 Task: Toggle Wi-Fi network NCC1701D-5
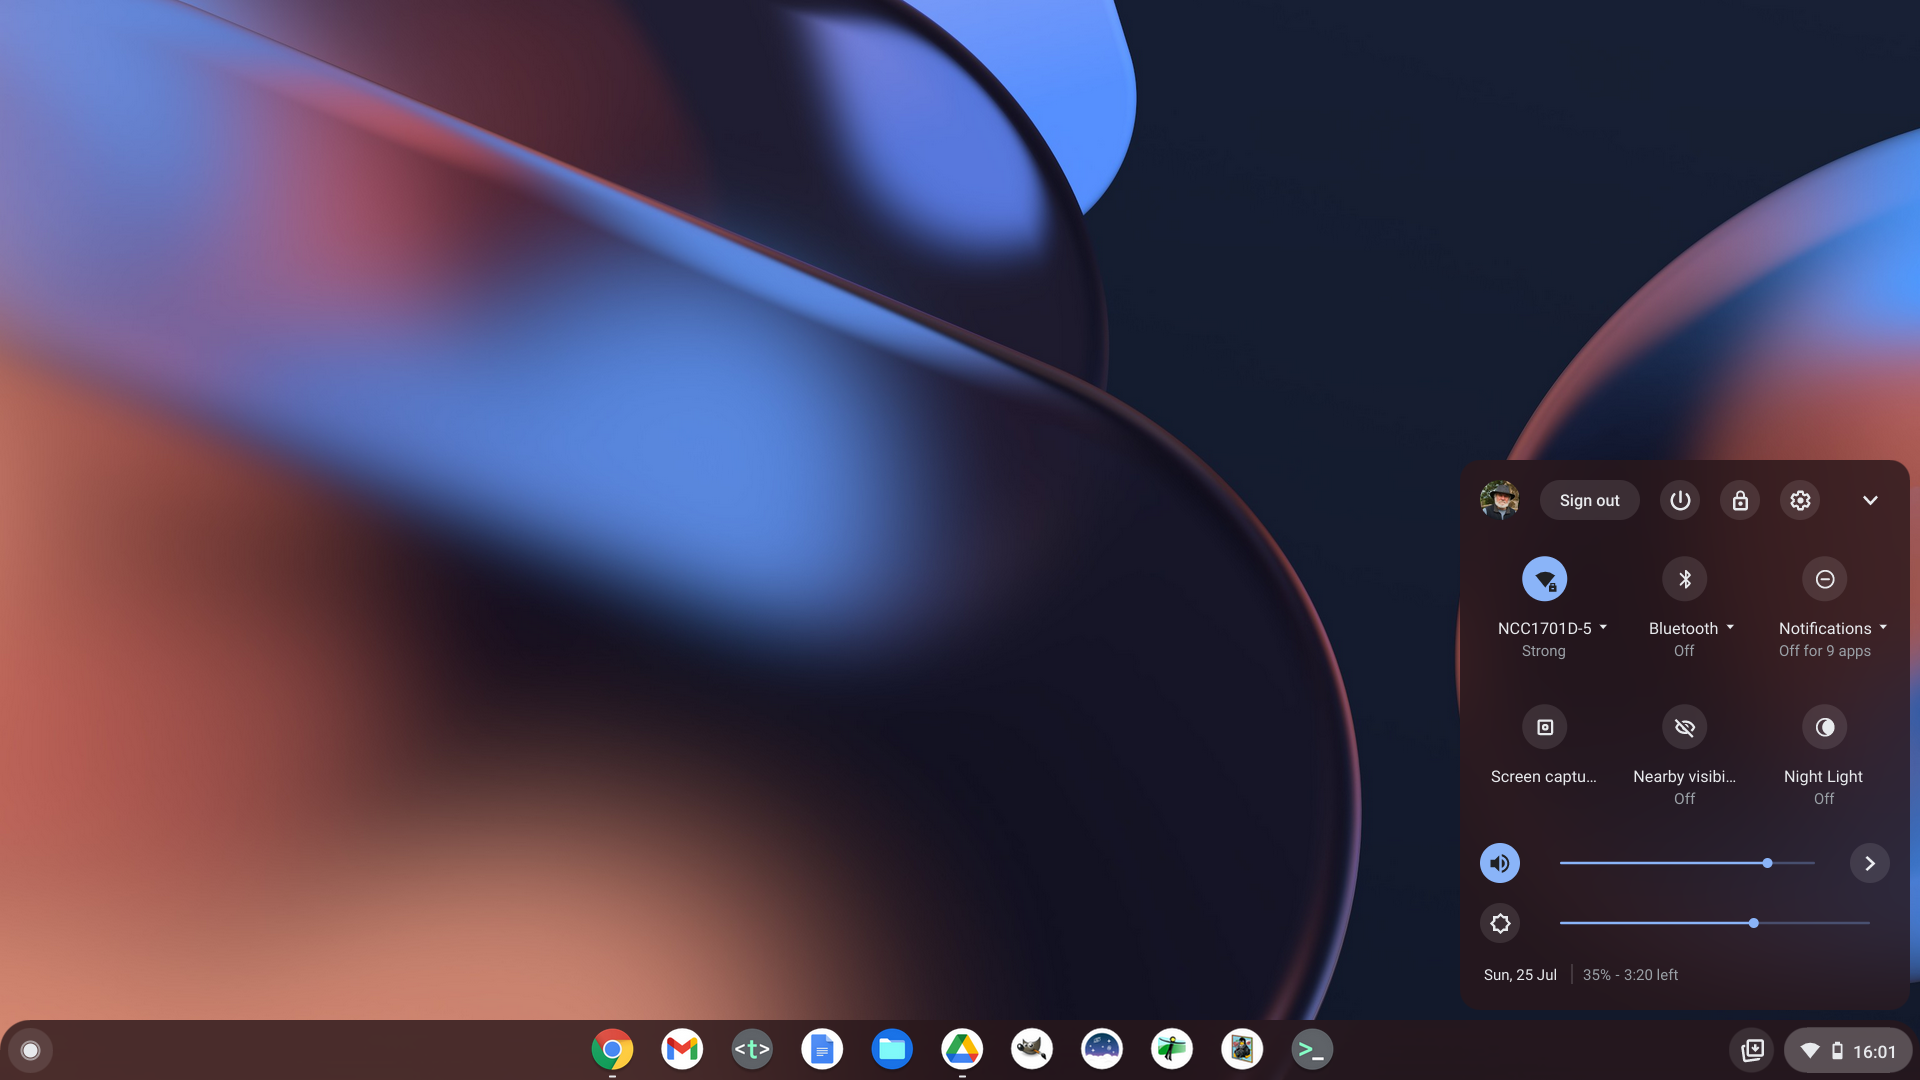(1544, 578)
